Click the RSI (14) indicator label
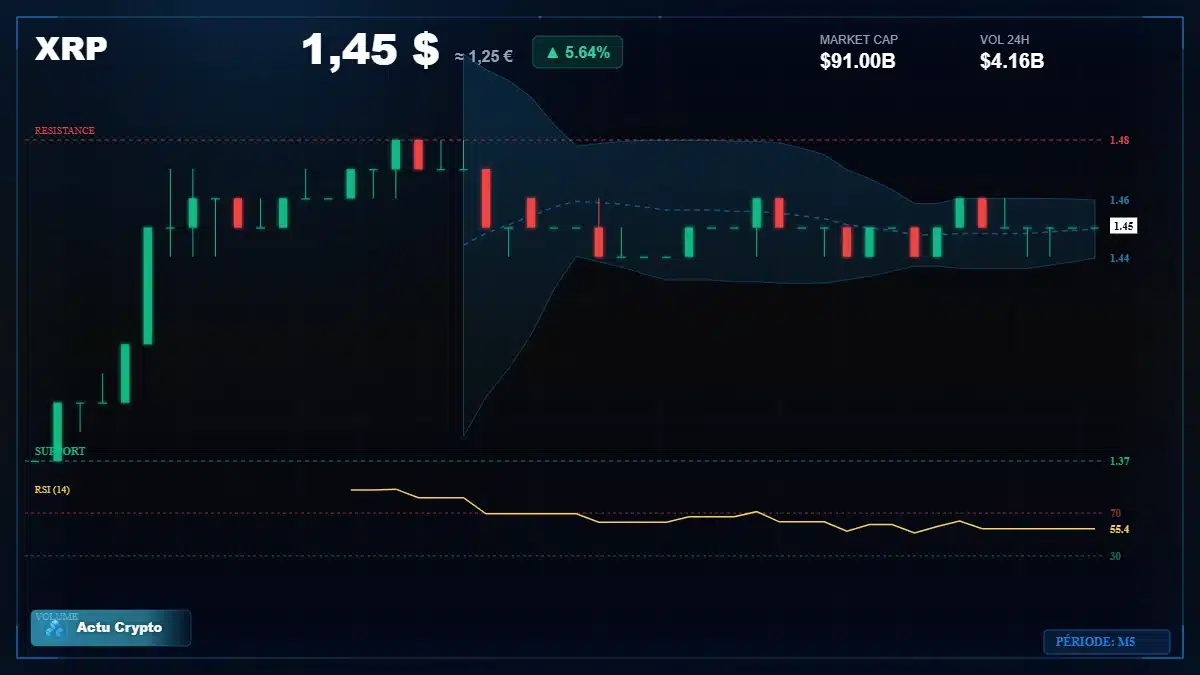The width and height of the screenshot is (1200, 675). [52, 489]
